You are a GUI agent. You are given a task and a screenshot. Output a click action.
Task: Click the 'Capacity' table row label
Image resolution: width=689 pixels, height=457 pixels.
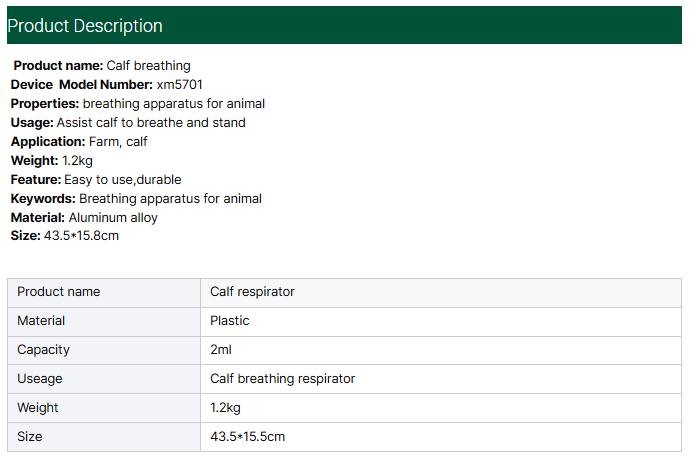click(x=42, y=350)
